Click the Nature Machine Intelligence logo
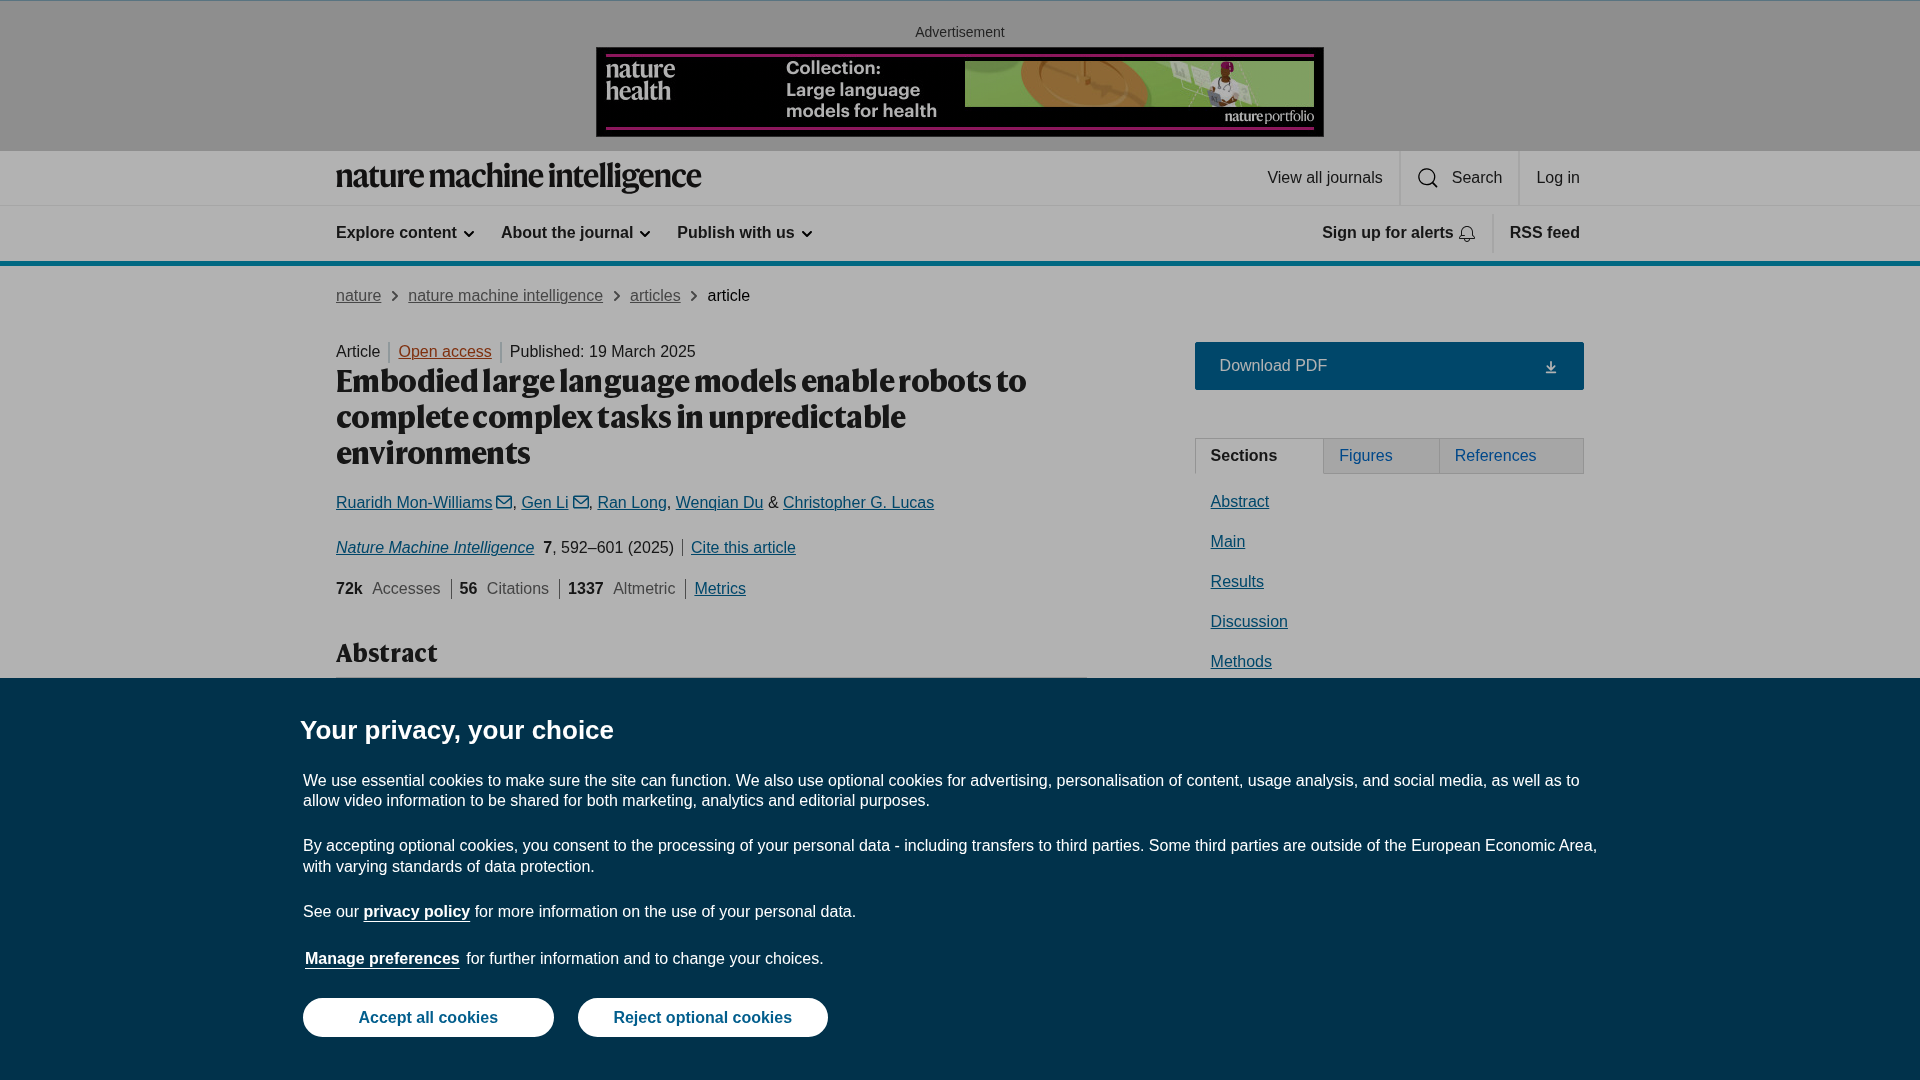1920x1080 pixels. (x=518, y=178)
